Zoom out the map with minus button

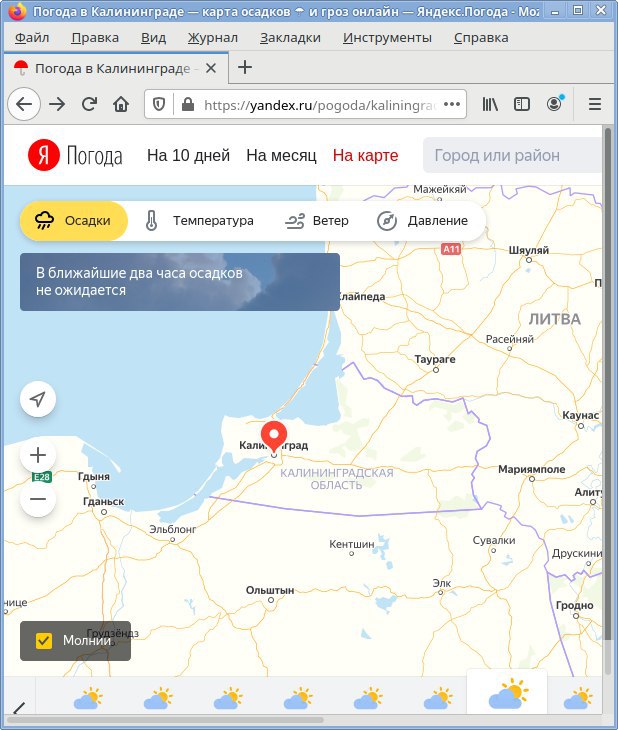[38, 499]
